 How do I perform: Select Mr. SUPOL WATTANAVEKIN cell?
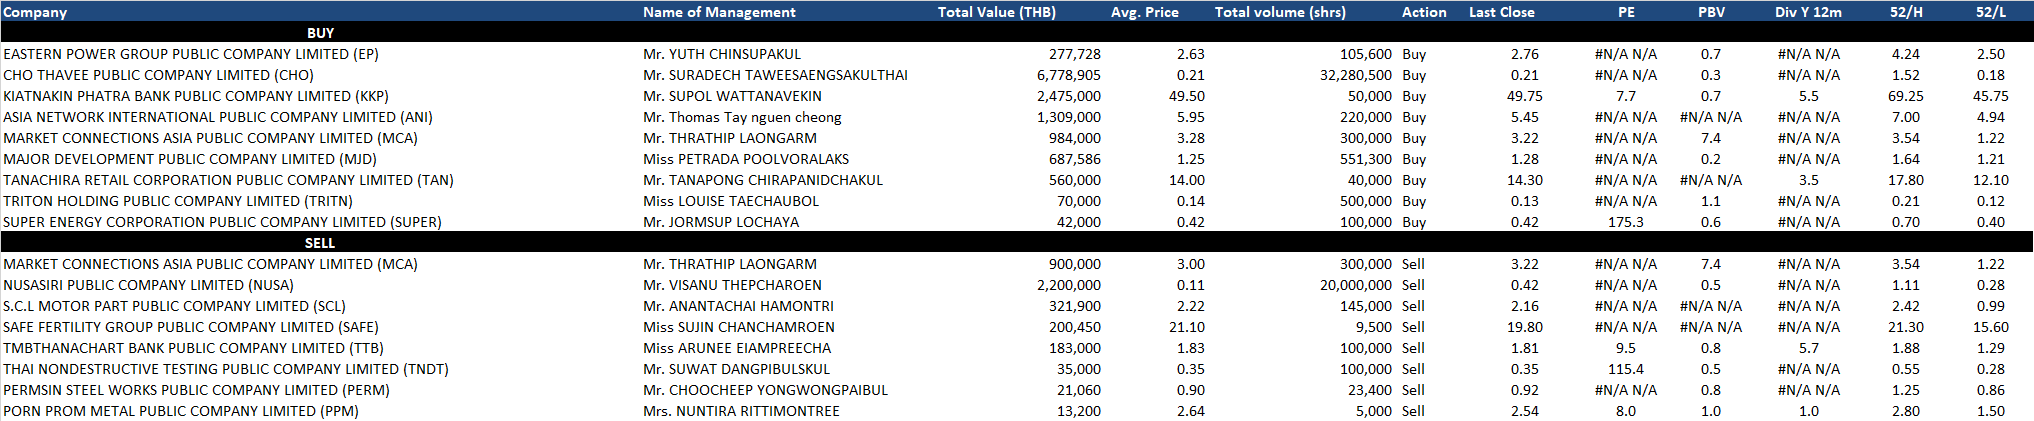tap(732, 96)
